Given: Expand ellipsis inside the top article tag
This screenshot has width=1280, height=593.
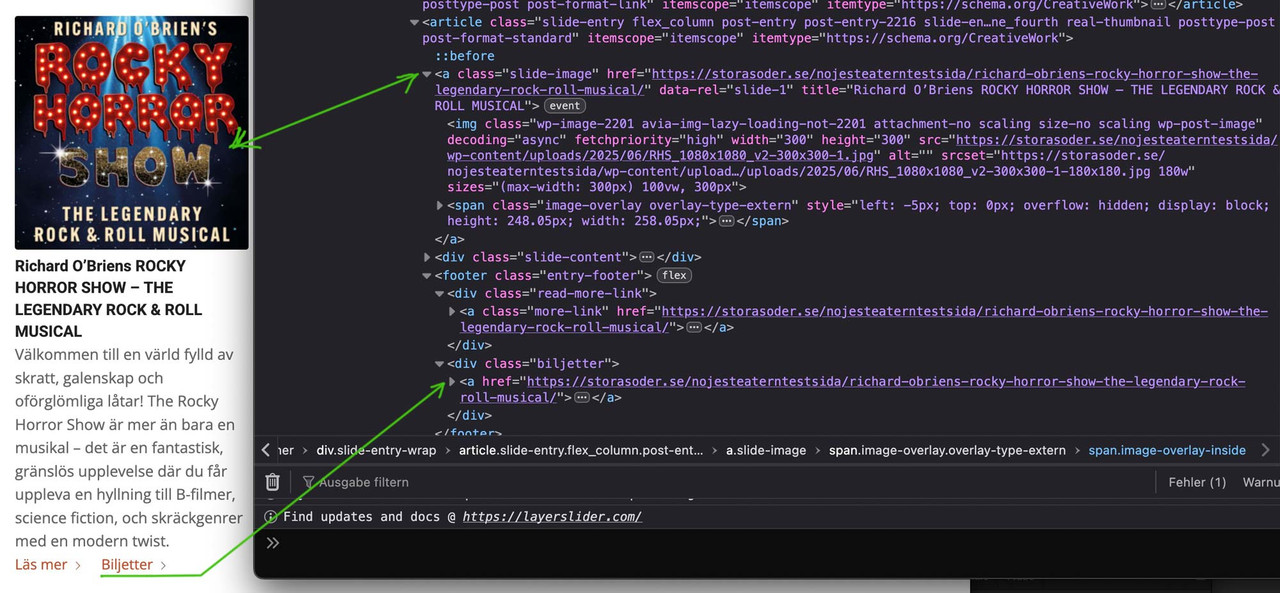Looking at the screenshot, I should (1158, 4).
